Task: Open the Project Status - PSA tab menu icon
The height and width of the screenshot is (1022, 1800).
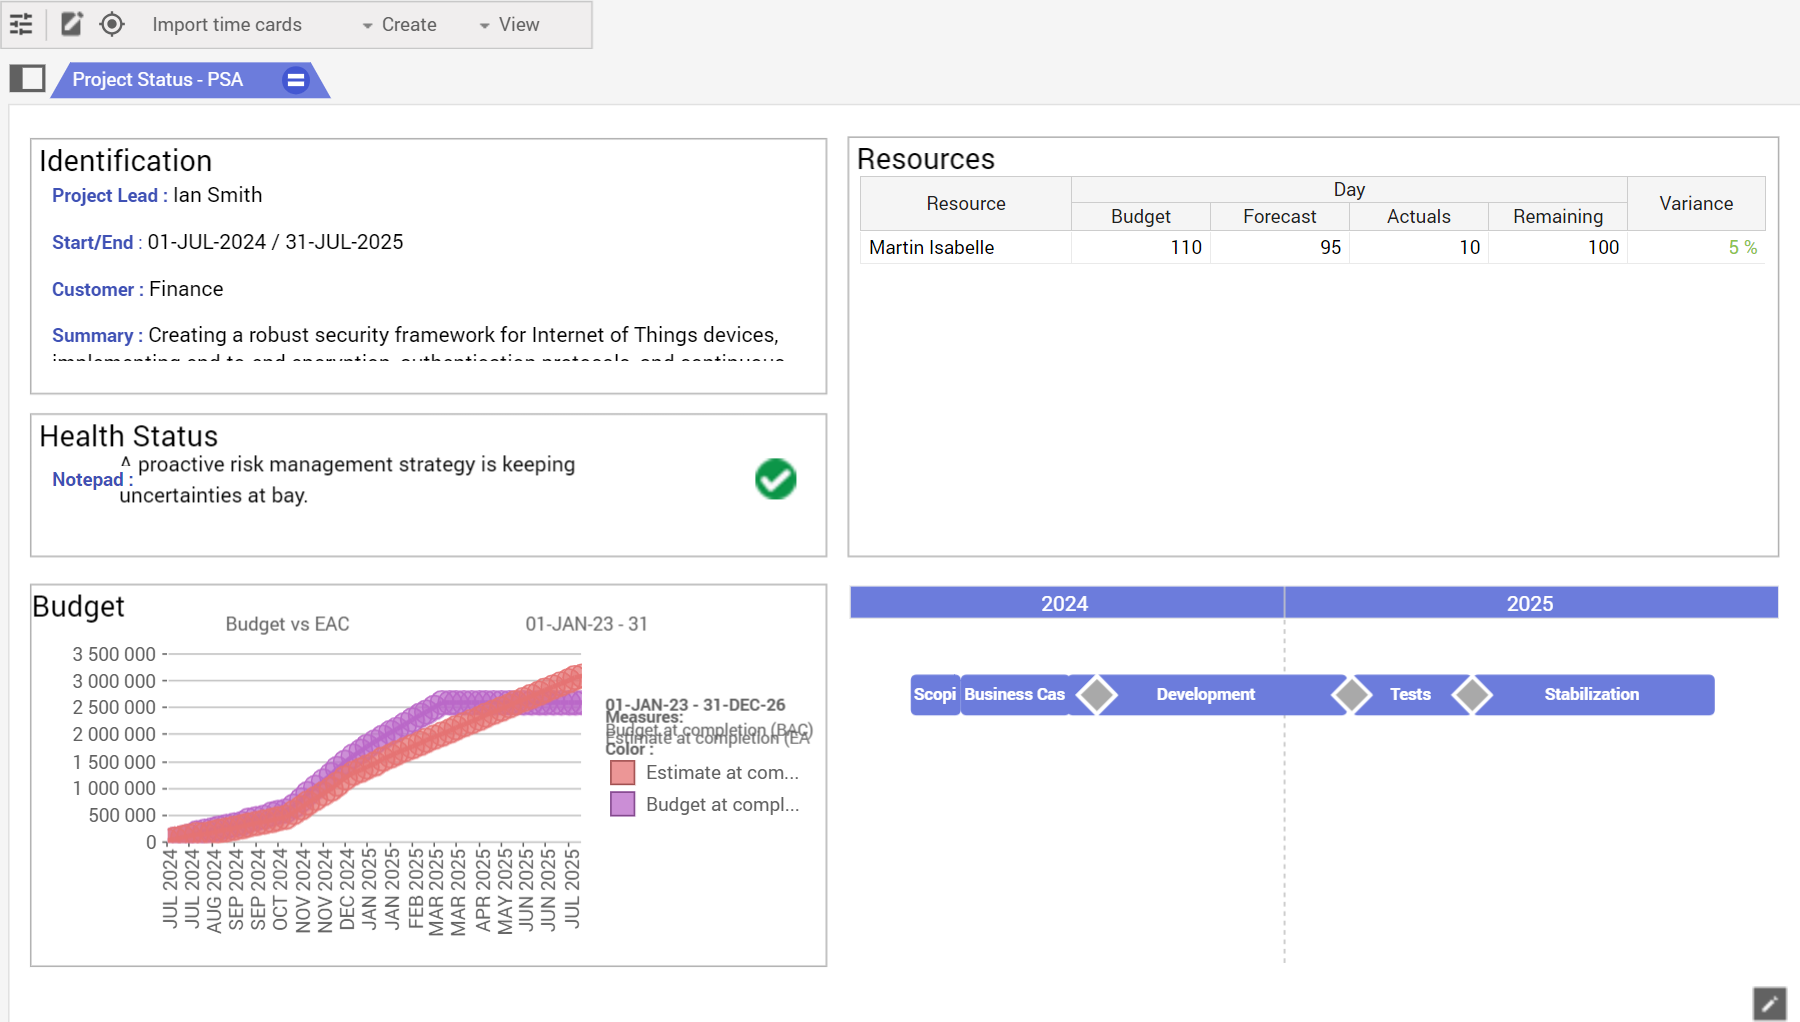Action: point(295,81)
